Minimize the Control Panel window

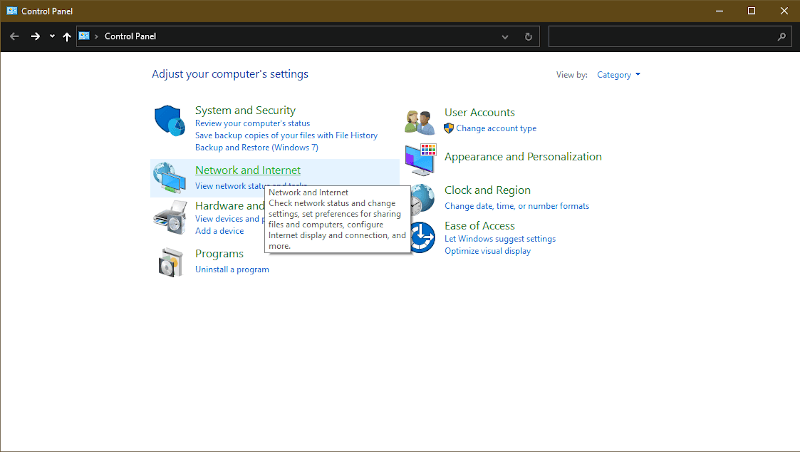[x=719, y=11]
